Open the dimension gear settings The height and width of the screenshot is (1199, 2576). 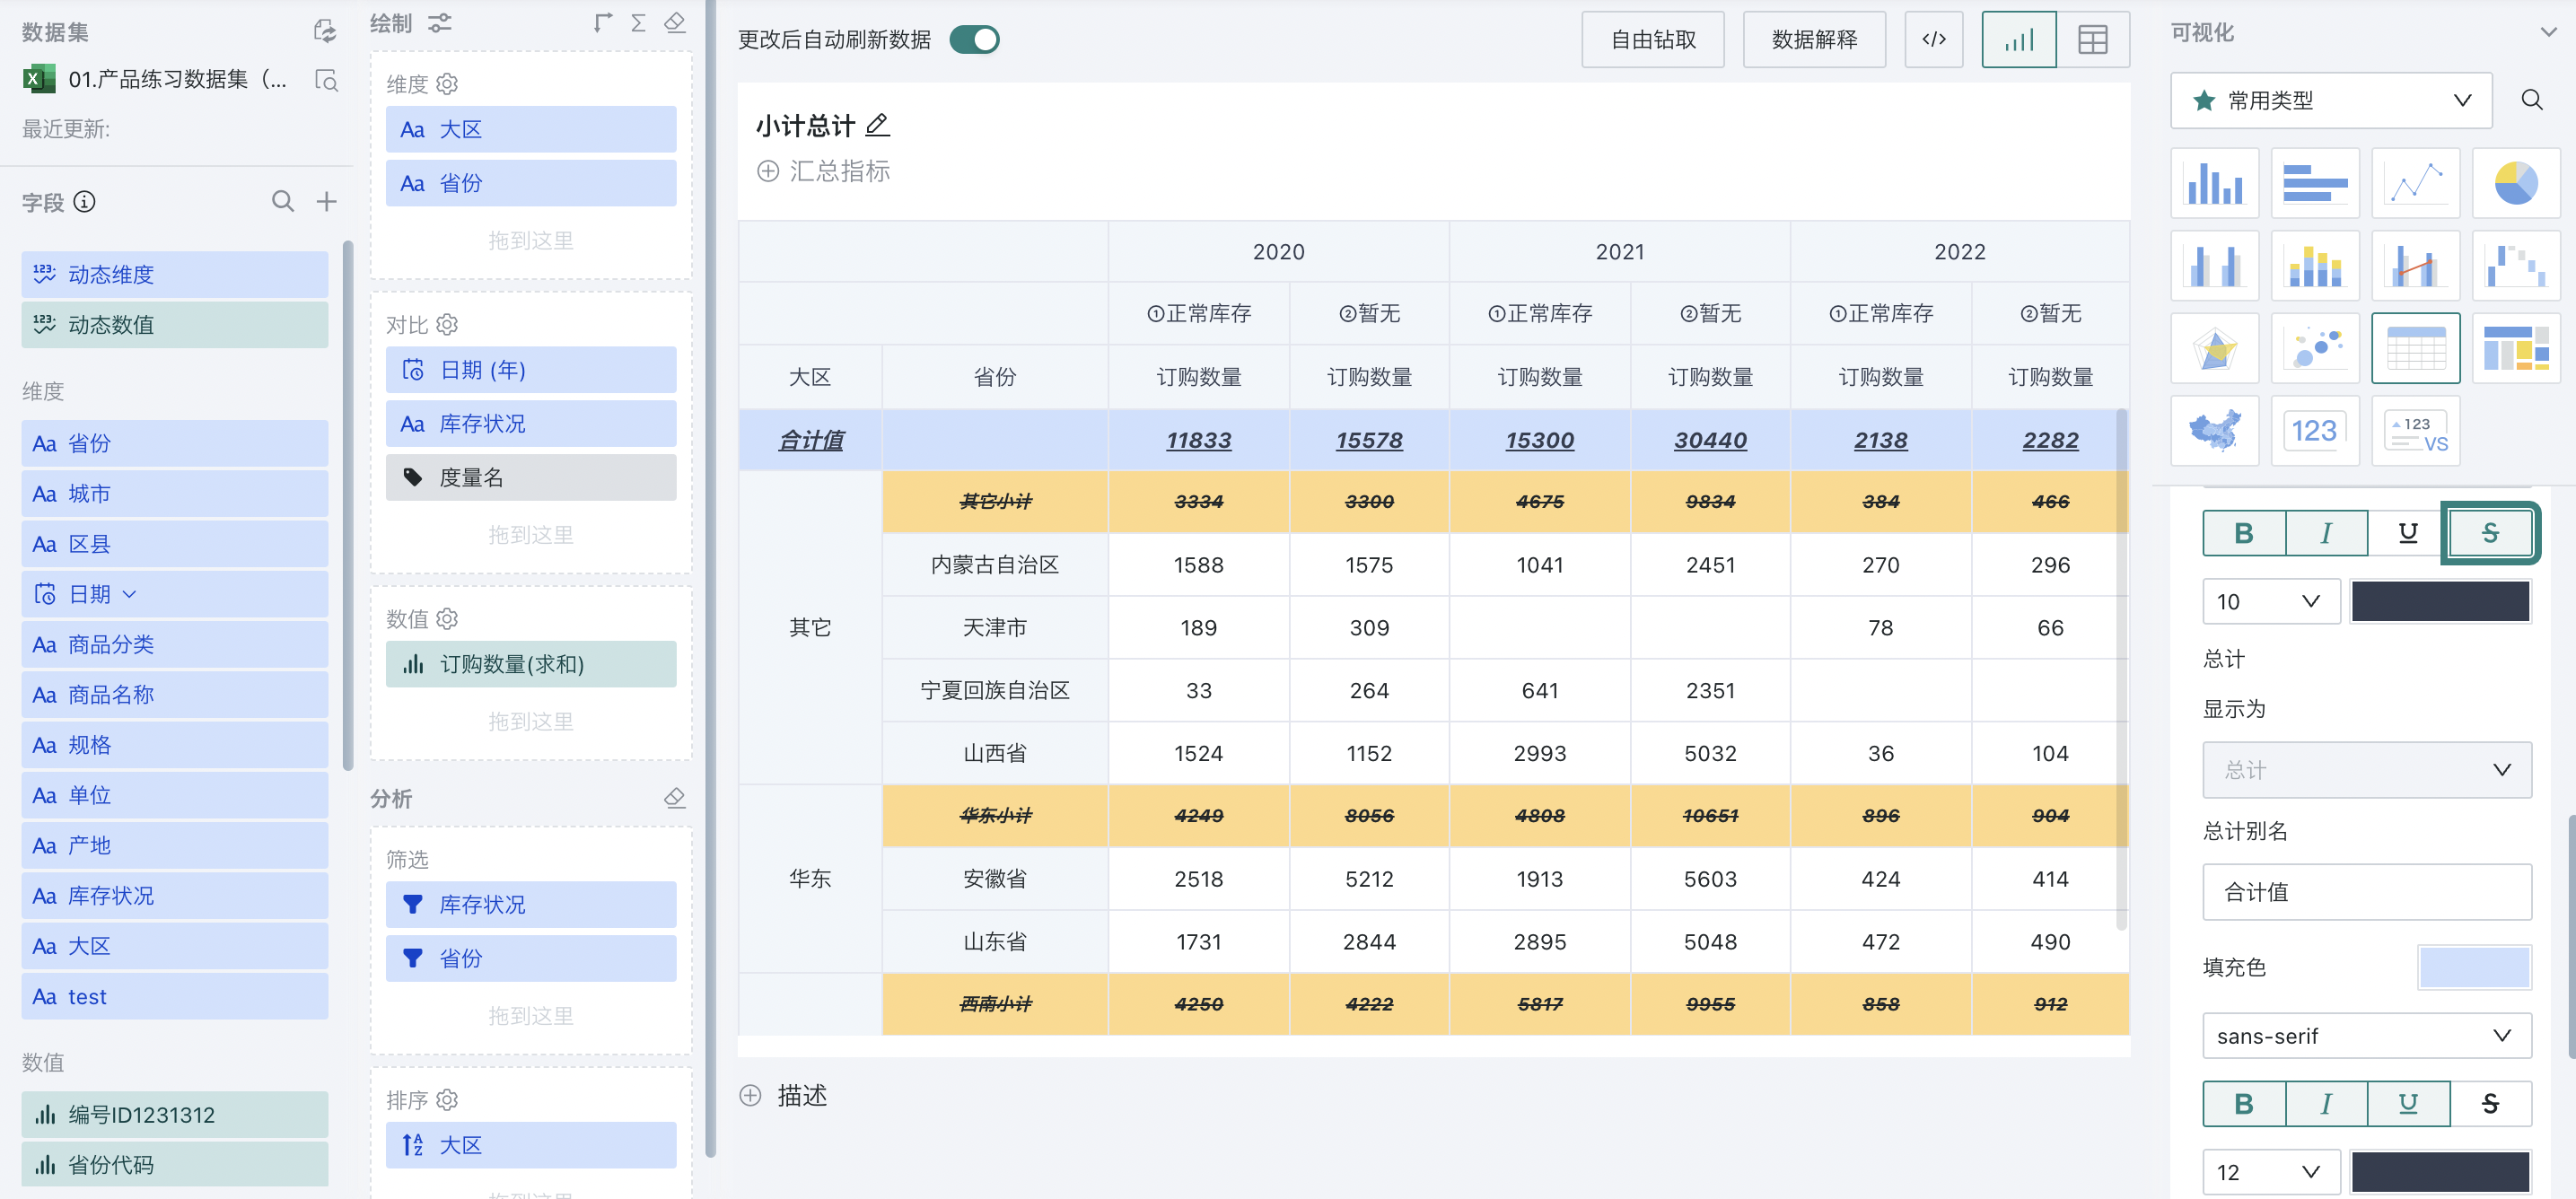tap(447, 84)
